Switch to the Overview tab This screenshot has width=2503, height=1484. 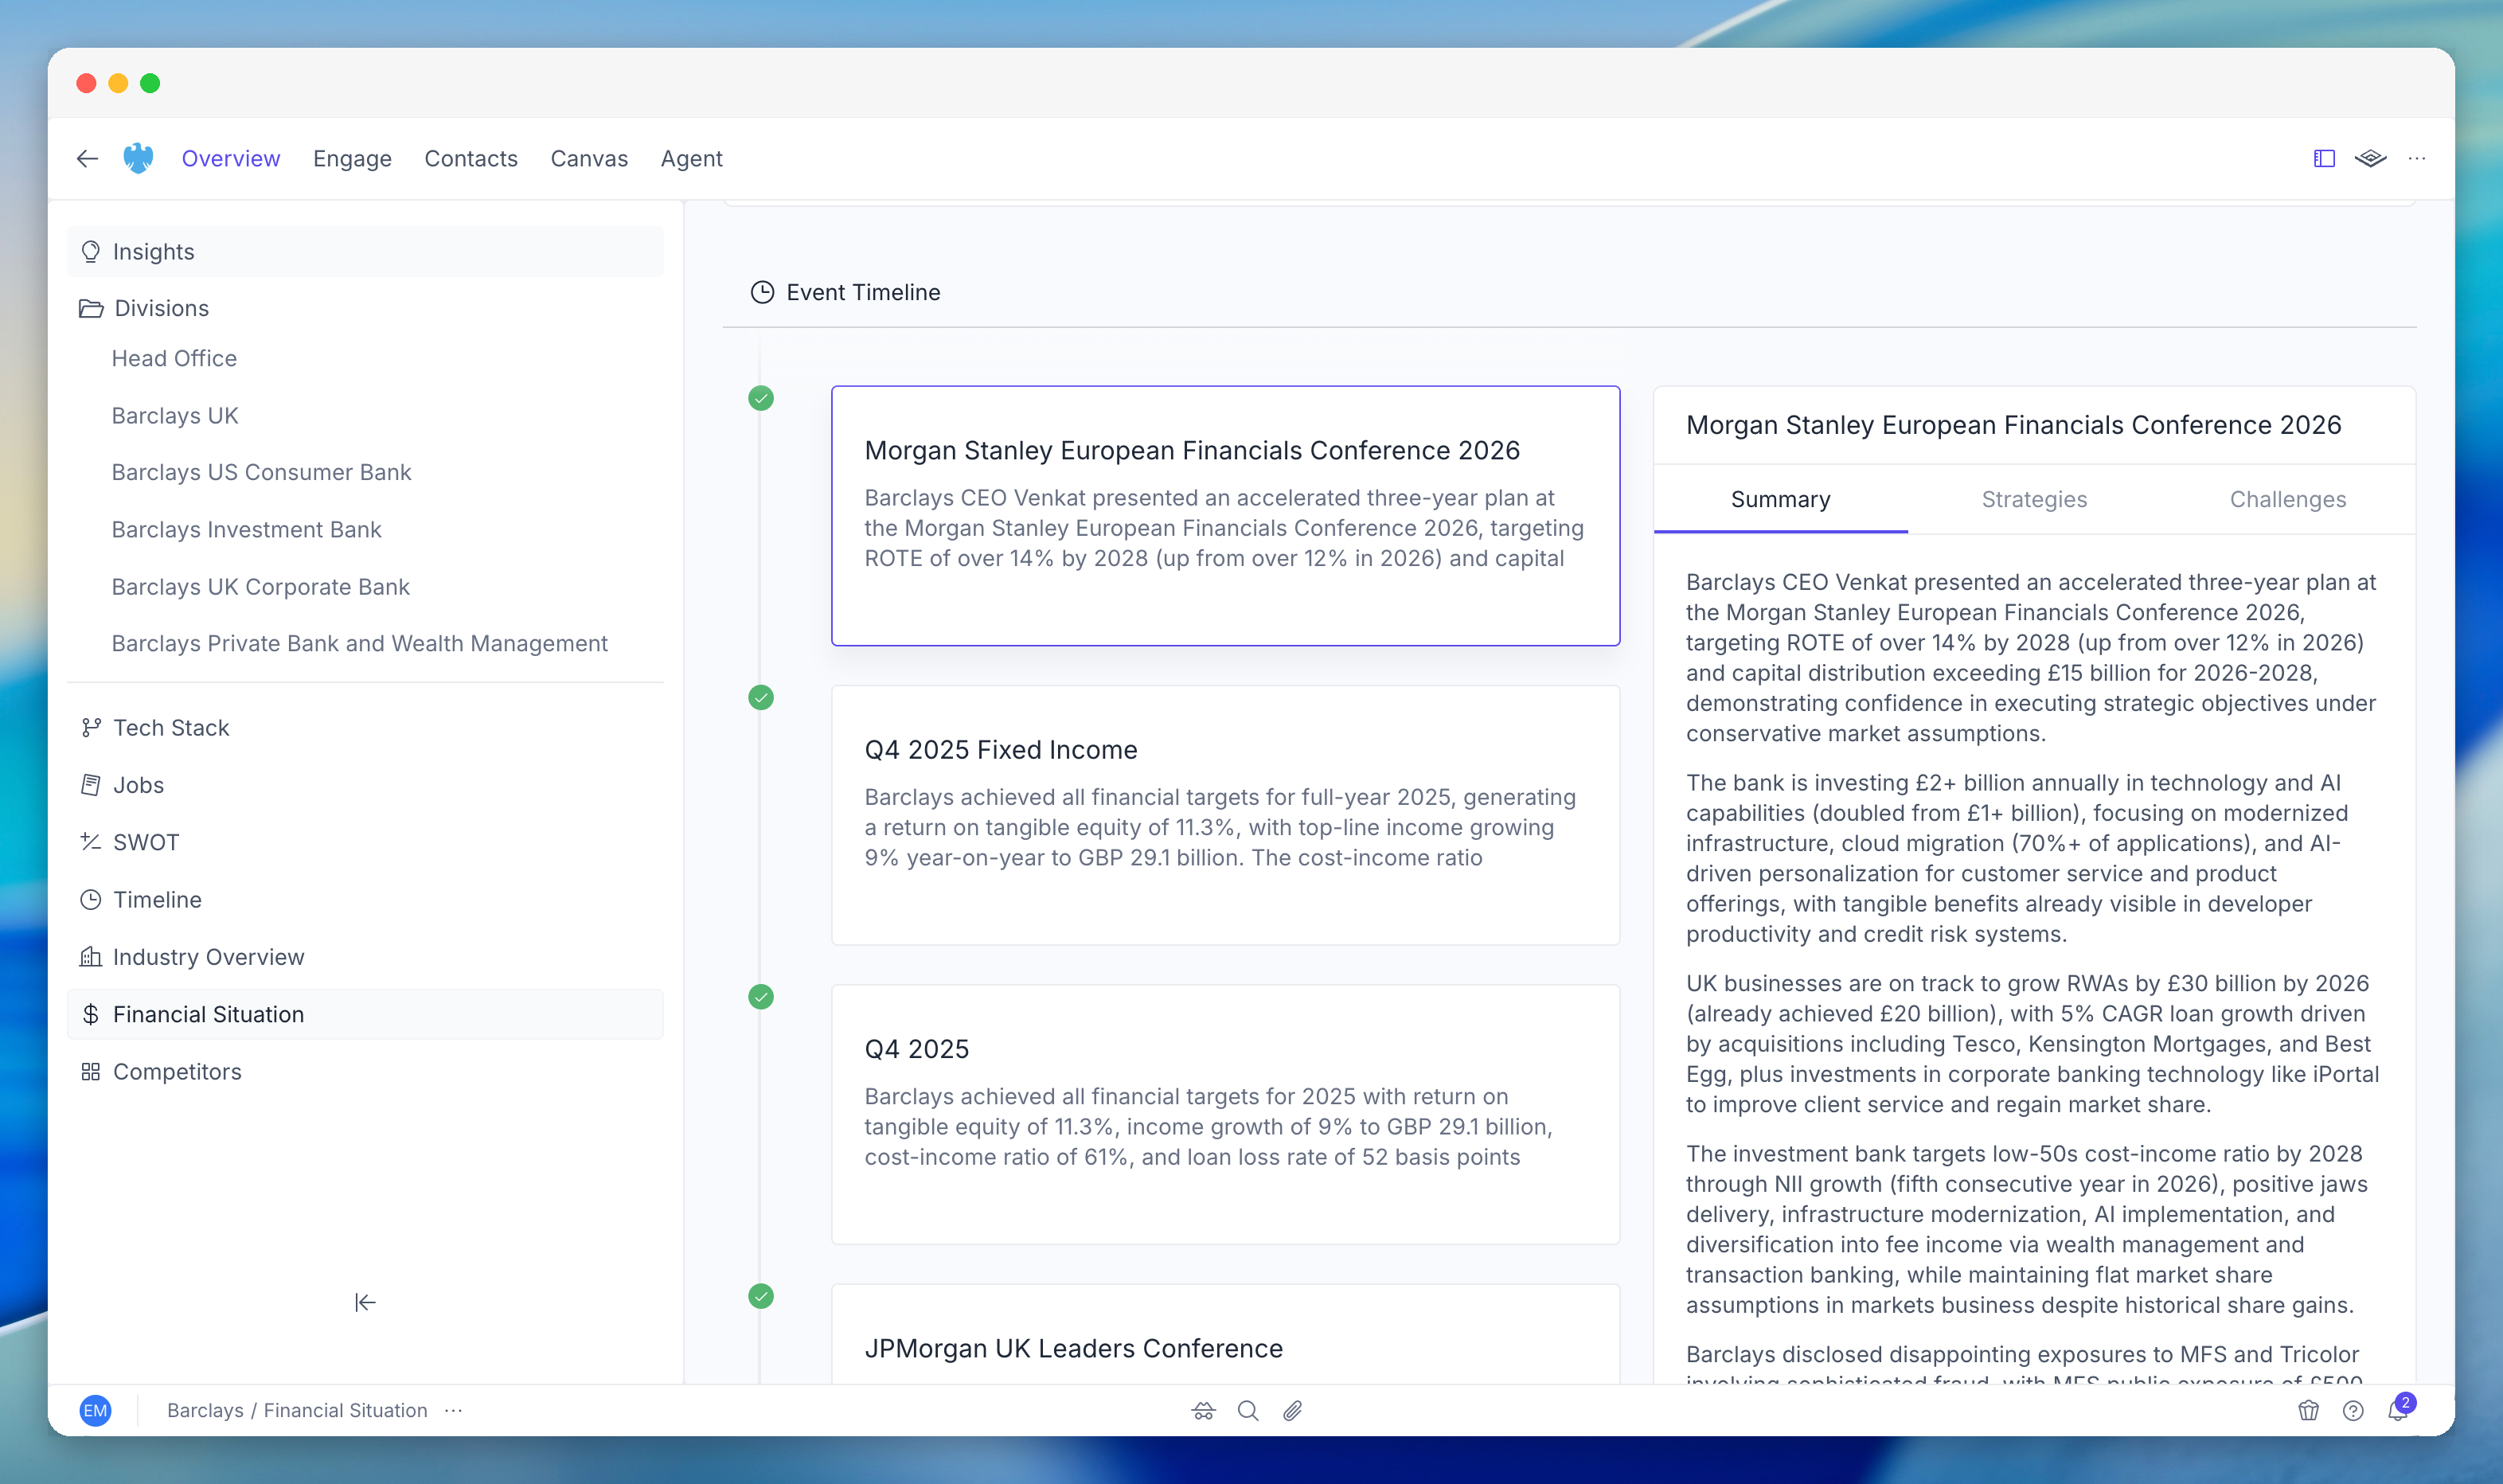coord(231,158)
